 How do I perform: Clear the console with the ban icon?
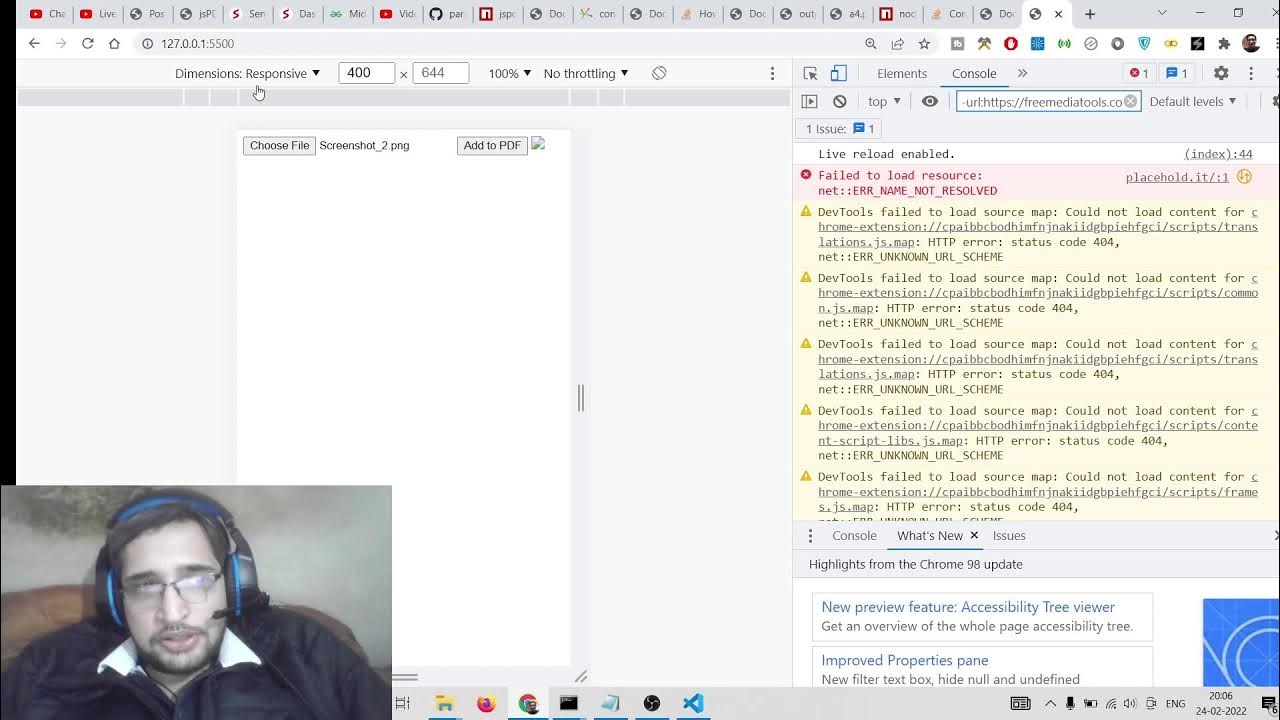coord(840,101)
